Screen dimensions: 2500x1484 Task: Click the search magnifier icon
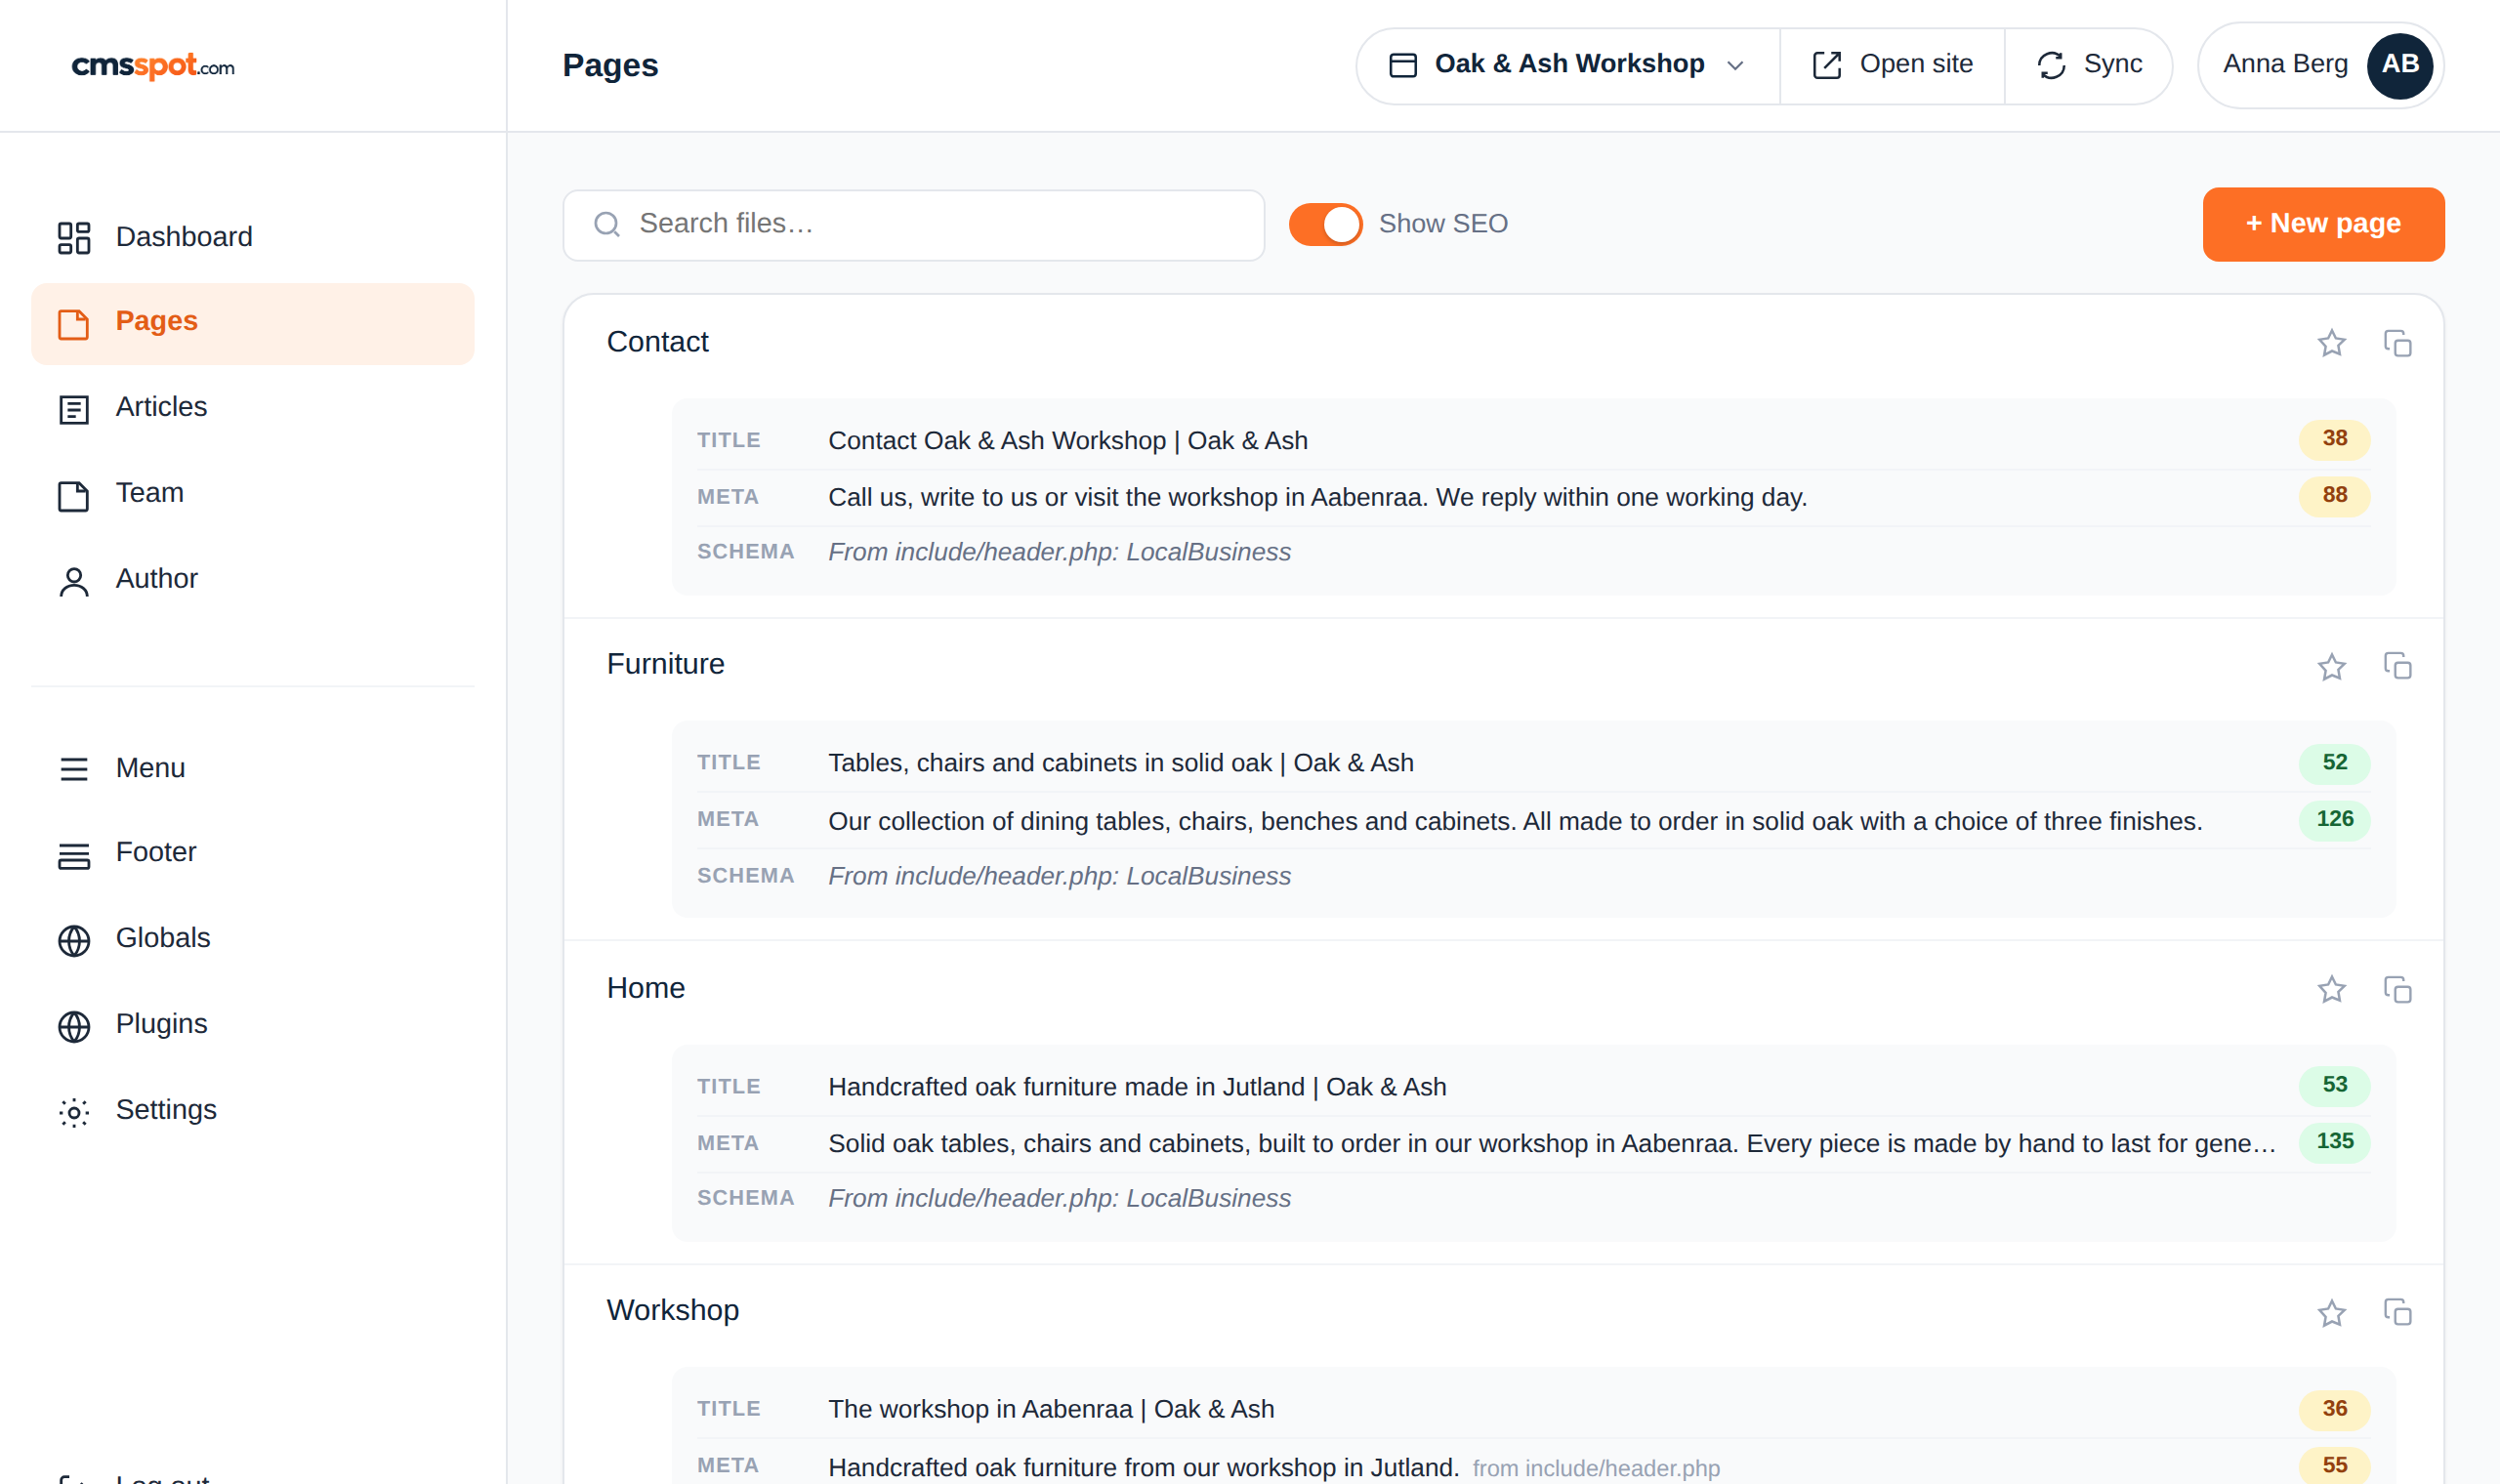point(607,224)
